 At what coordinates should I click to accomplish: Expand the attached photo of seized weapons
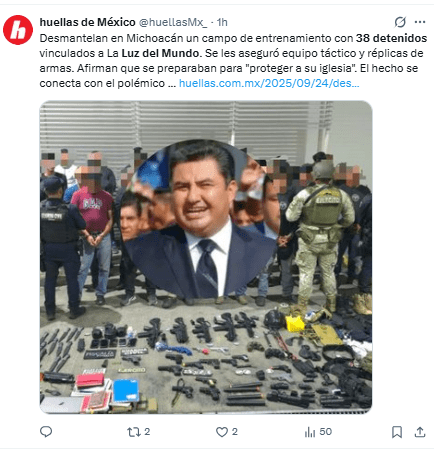[206, 257]
